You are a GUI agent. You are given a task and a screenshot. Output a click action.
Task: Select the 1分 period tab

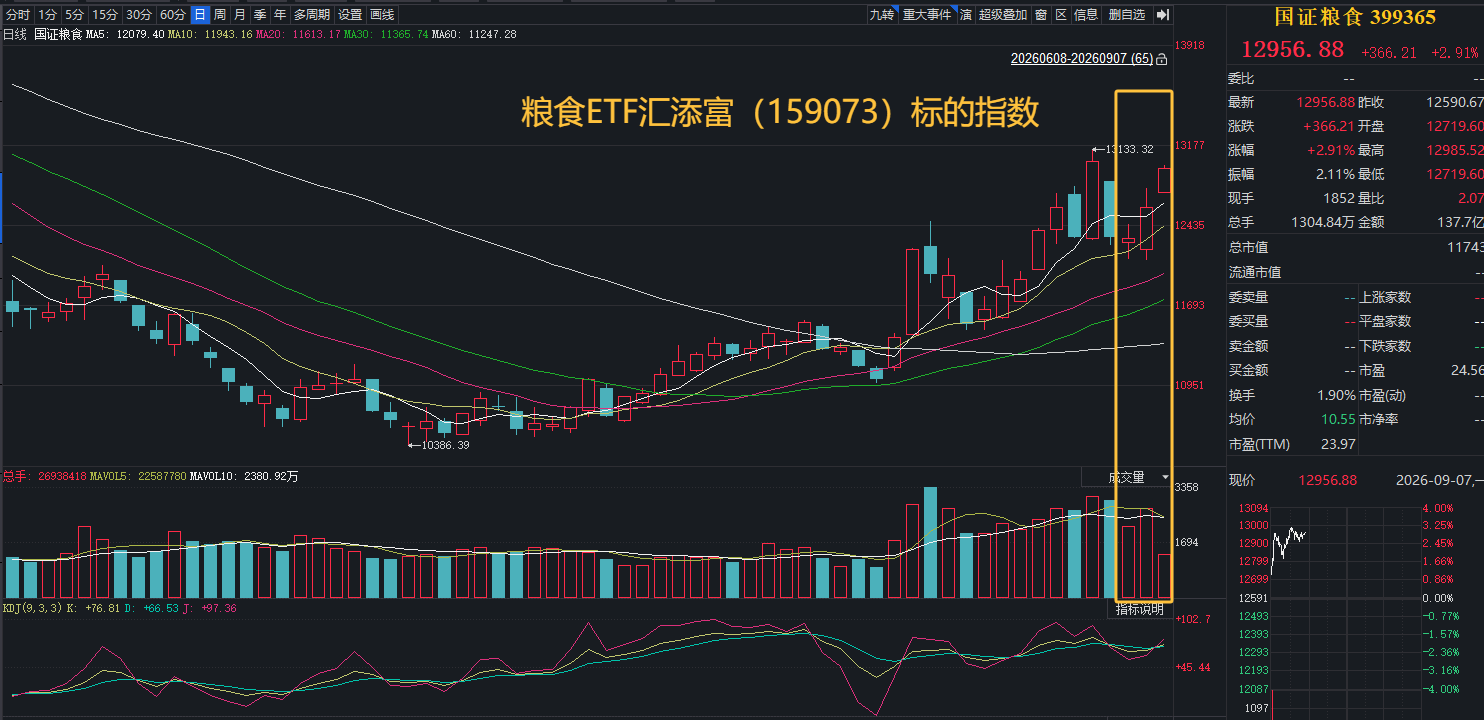click(x=47, y=15)
